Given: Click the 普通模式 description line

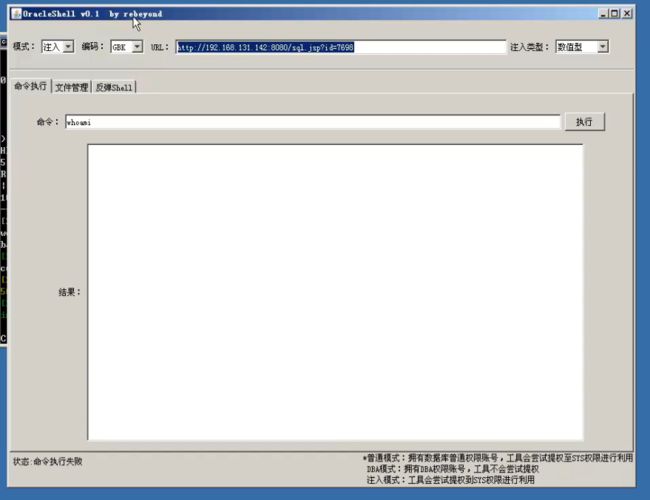Looking at the screenshot, I should [498, 458].
